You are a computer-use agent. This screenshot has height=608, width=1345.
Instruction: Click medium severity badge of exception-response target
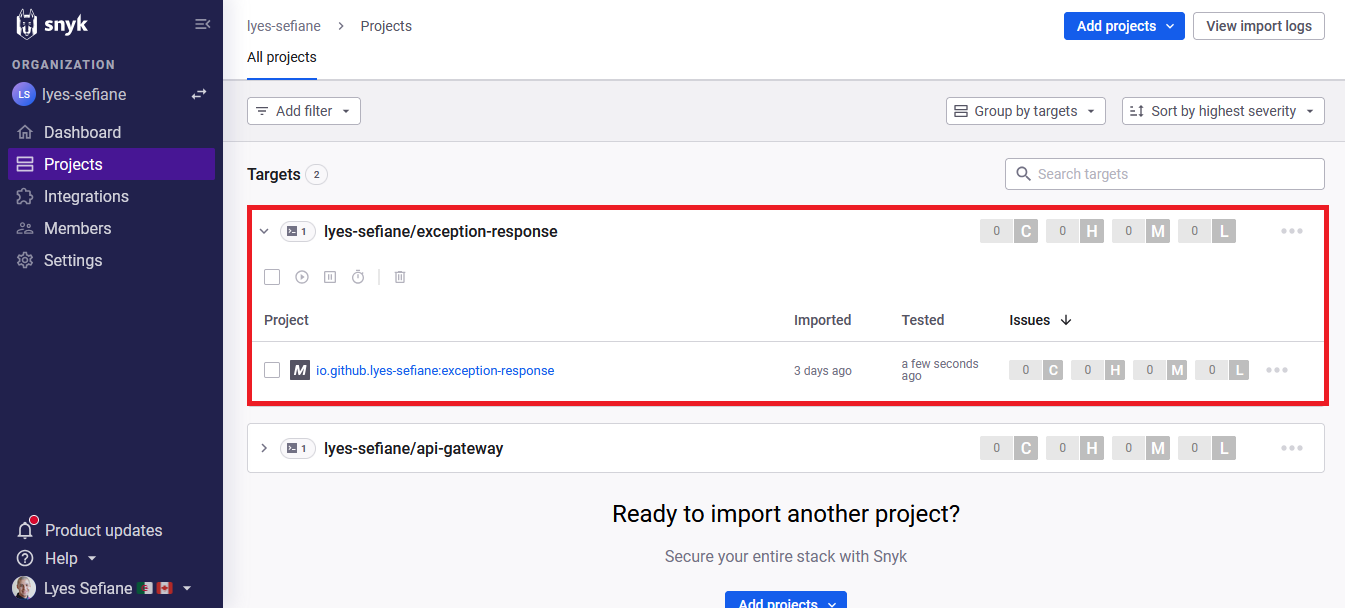tap(1141, 231)
